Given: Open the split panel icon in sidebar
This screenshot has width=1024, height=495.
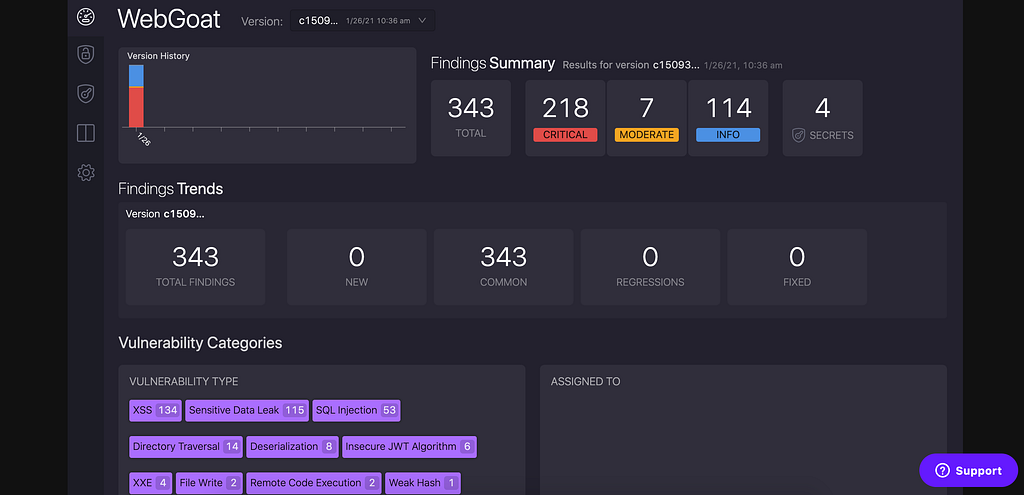Looking at the screenshot, I should 86,133.
